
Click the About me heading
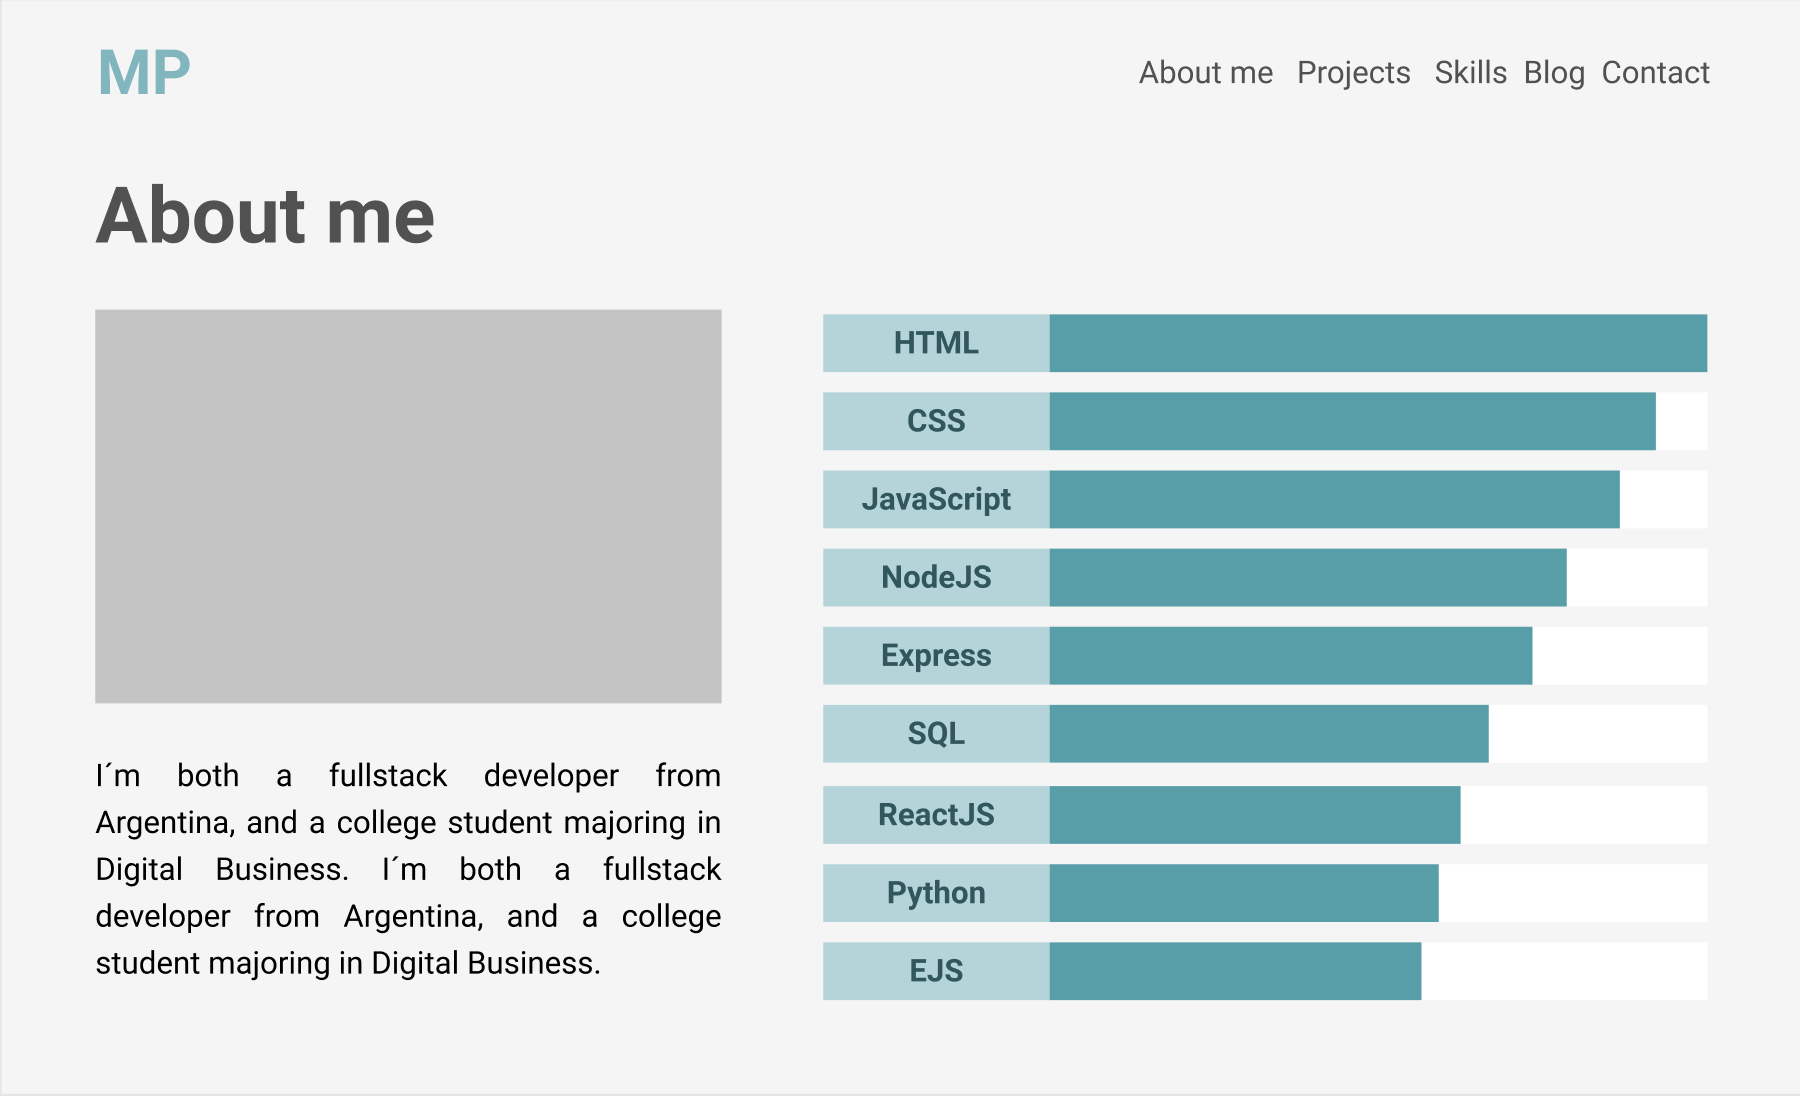point(265,215)
